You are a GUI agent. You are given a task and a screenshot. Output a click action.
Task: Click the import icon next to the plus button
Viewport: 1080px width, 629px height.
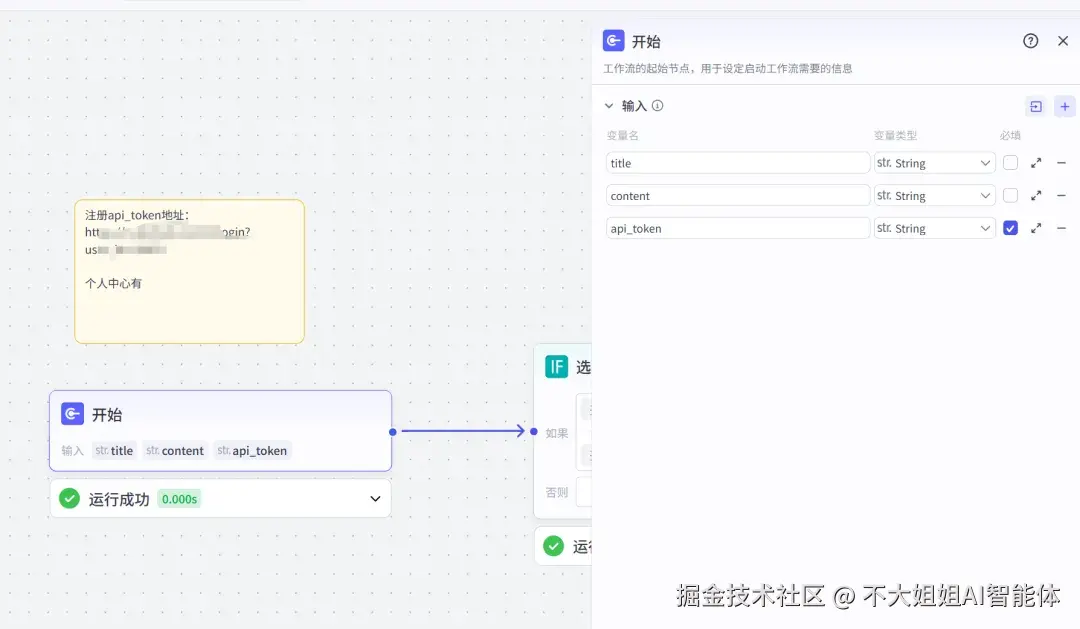1035,105
